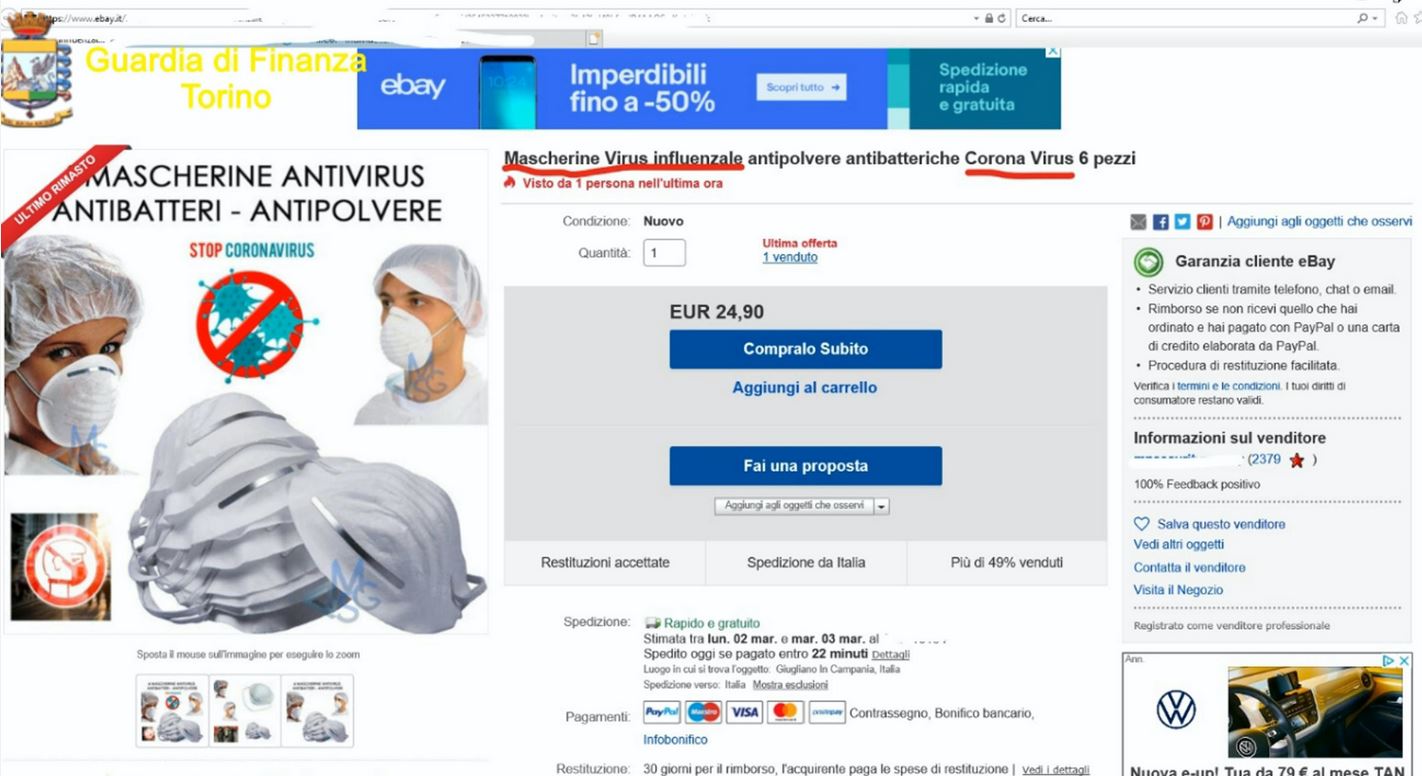Open search provider dropdown arrow

click(1376, 18)
